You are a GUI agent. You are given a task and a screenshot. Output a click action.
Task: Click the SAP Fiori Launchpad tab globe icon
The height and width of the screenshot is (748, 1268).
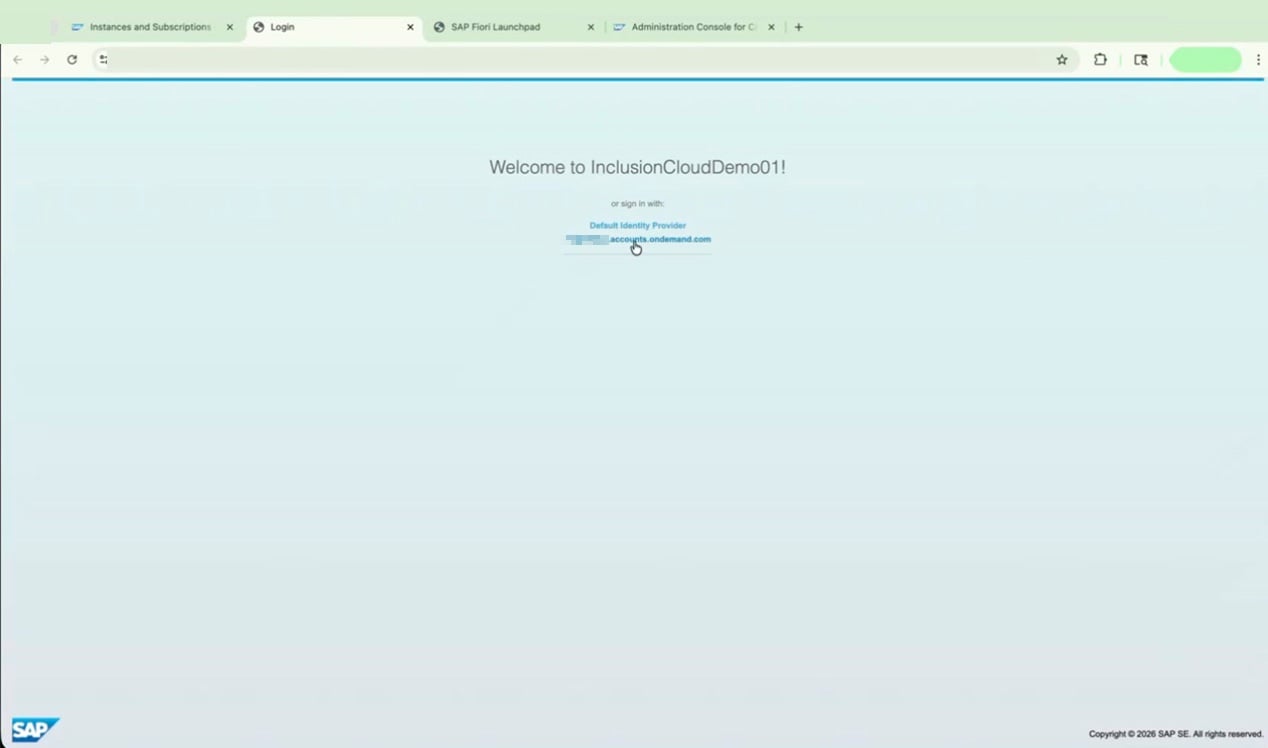439,27
